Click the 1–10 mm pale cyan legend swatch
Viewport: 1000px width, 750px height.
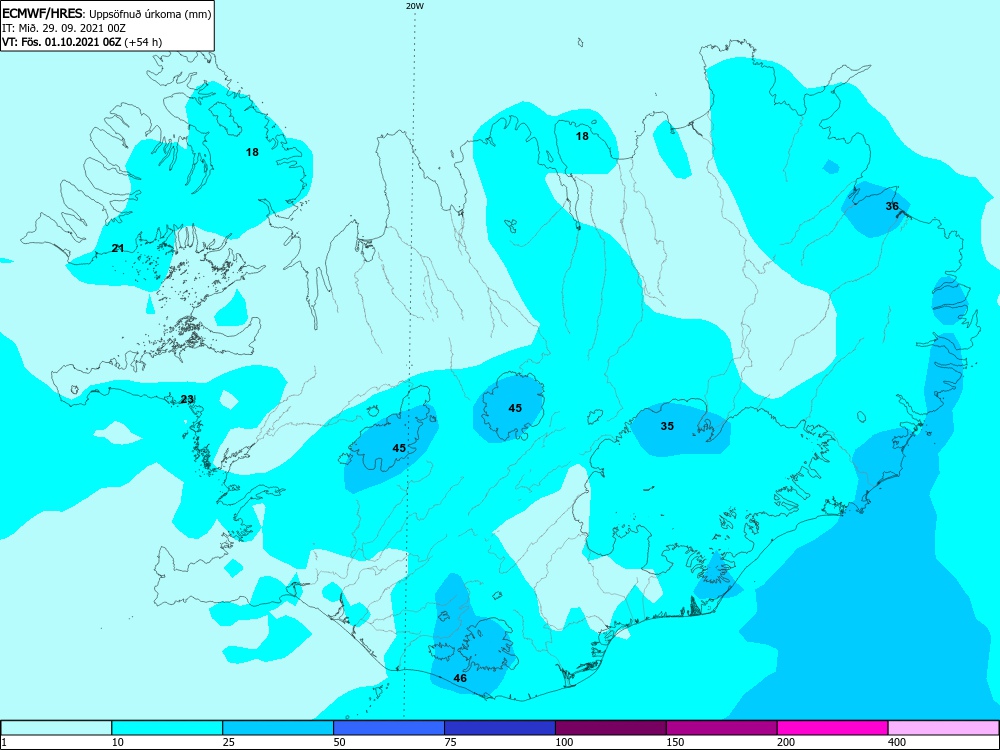pos(56,728)
